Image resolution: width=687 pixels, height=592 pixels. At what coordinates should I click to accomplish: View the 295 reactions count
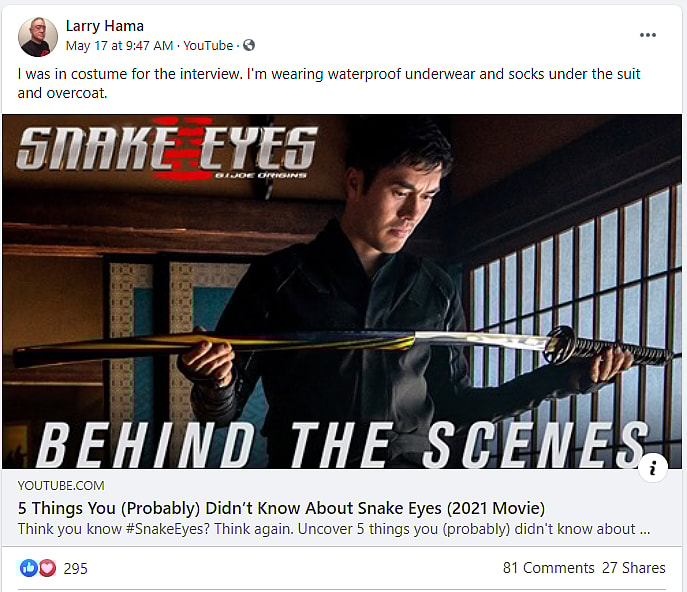76,568
